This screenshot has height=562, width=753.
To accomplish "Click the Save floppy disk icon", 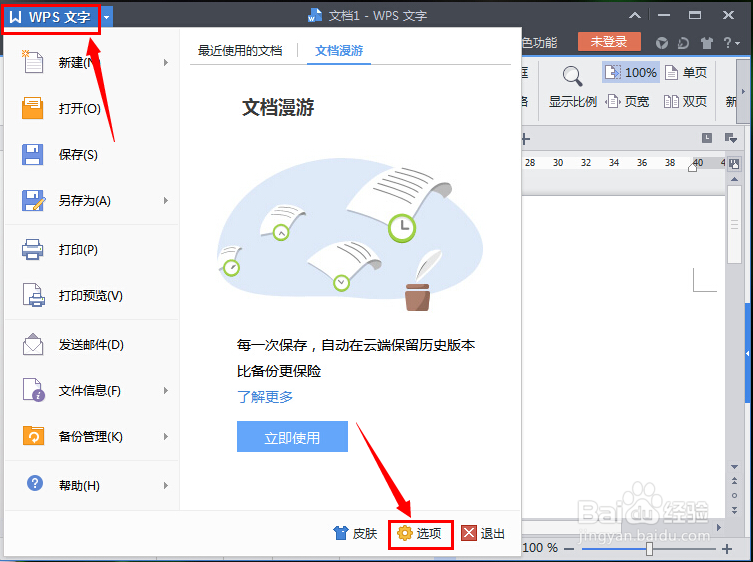I will 33,155.
